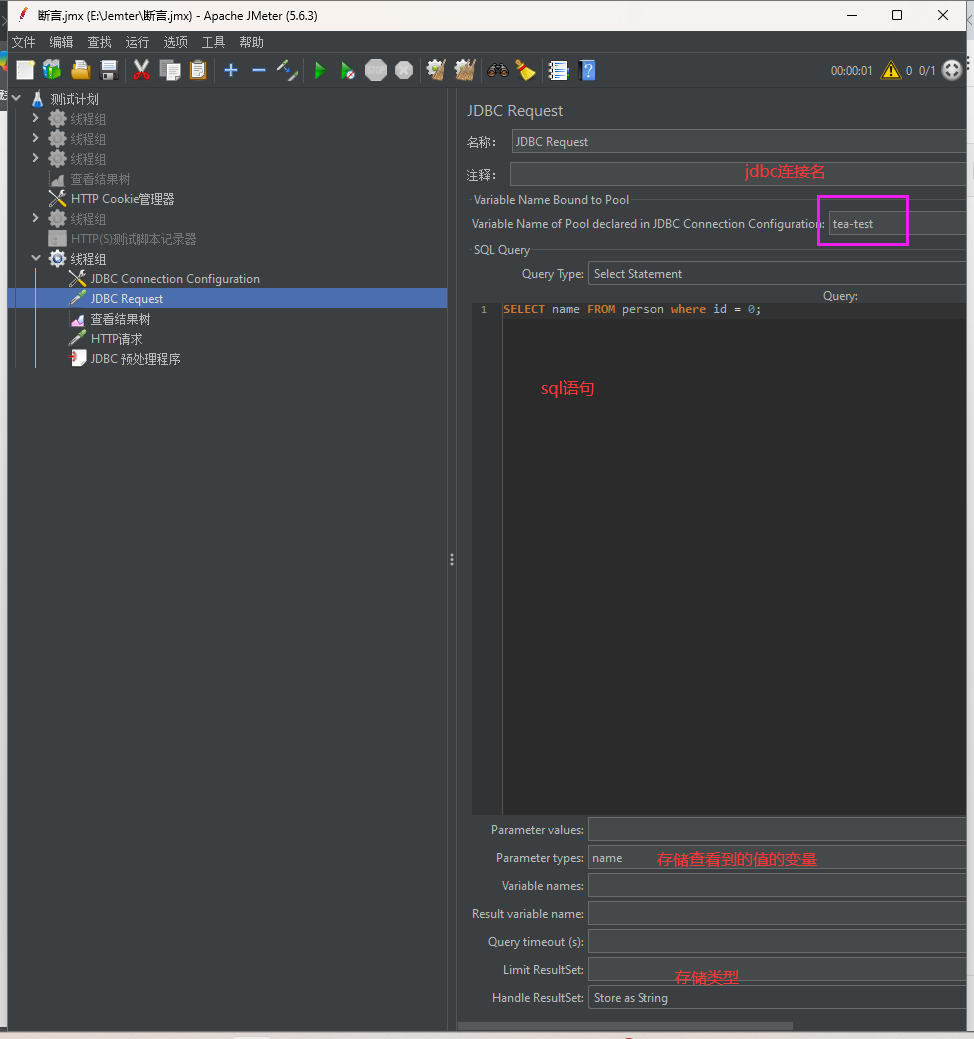Select the HTTP(S)测试脚本记录器 tree item
The width and height of the screenshot is (974, 1039).
133,239
